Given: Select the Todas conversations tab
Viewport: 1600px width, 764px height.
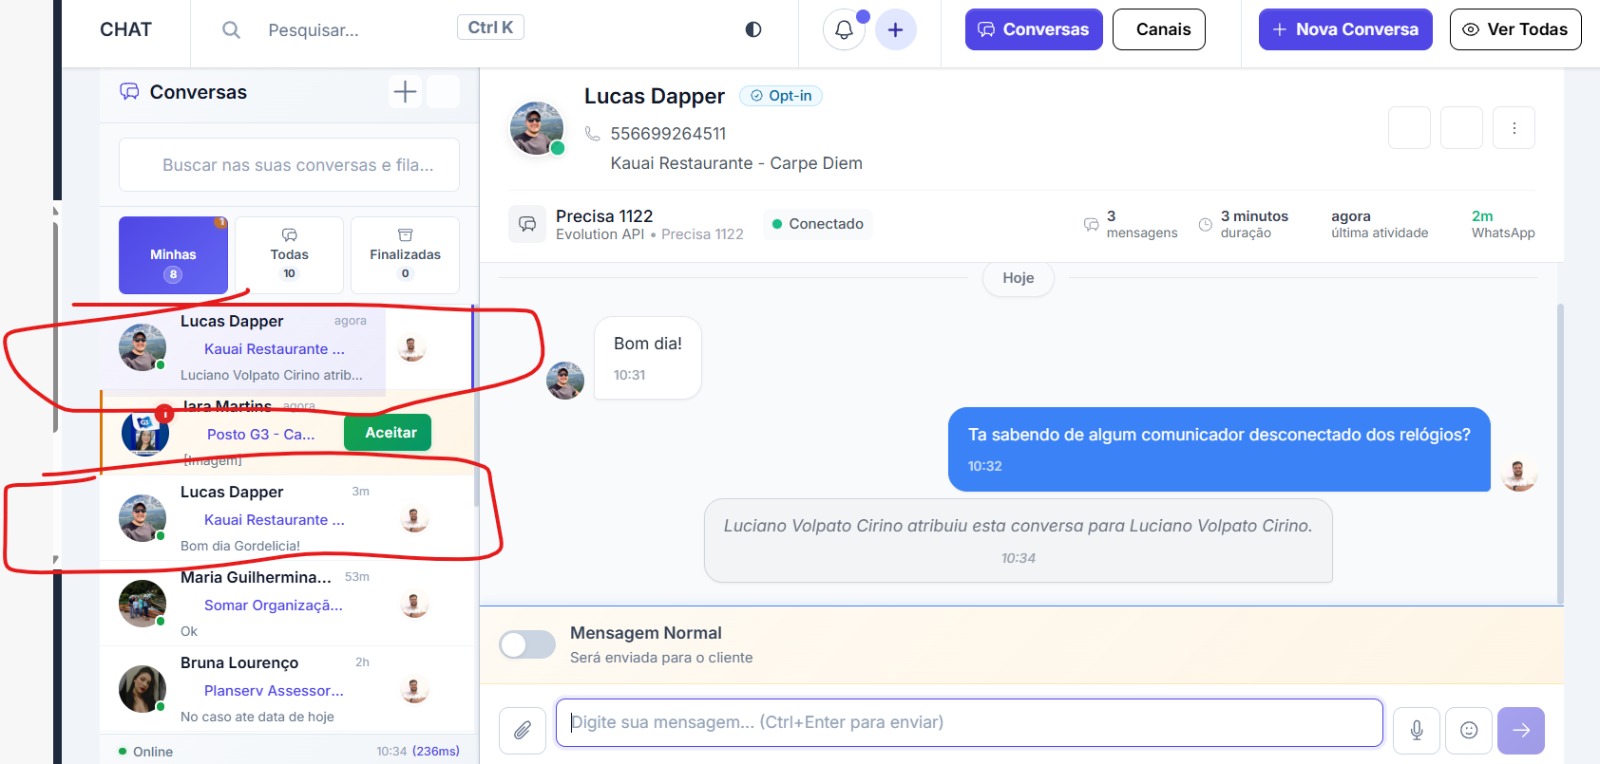Looking at the screenshot, I should pos(289,256).
